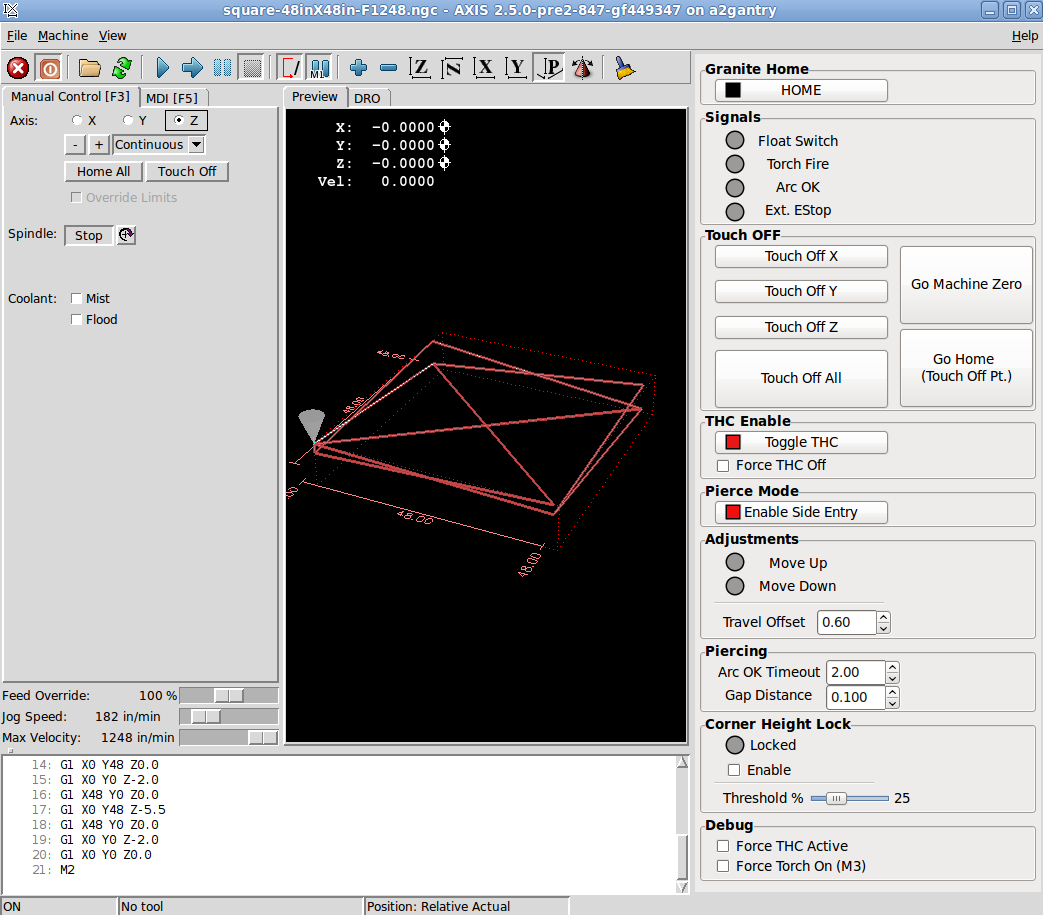Reload the current file with the green arrows icon
The height and width of the screenshot is (915, 1043).
[x=122, y=68]
